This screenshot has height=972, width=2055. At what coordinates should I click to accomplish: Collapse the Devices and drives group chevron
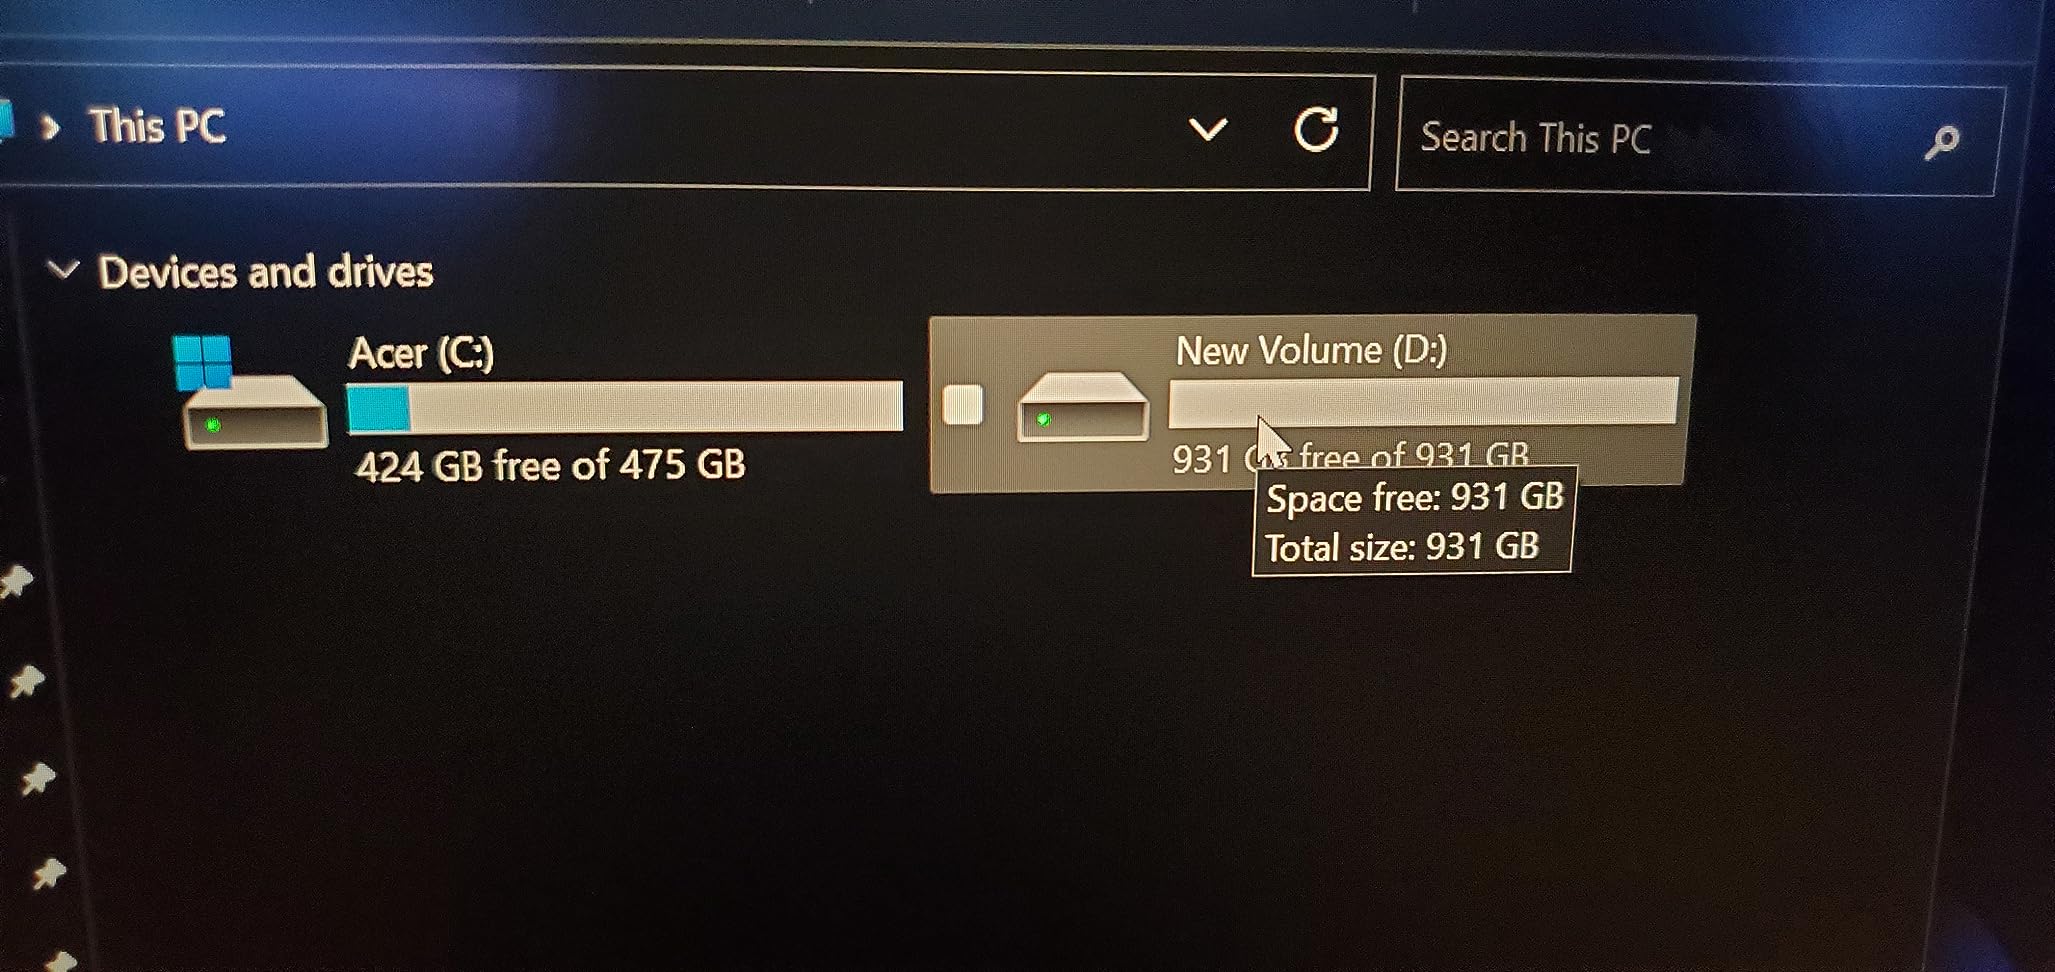(63, 269)
